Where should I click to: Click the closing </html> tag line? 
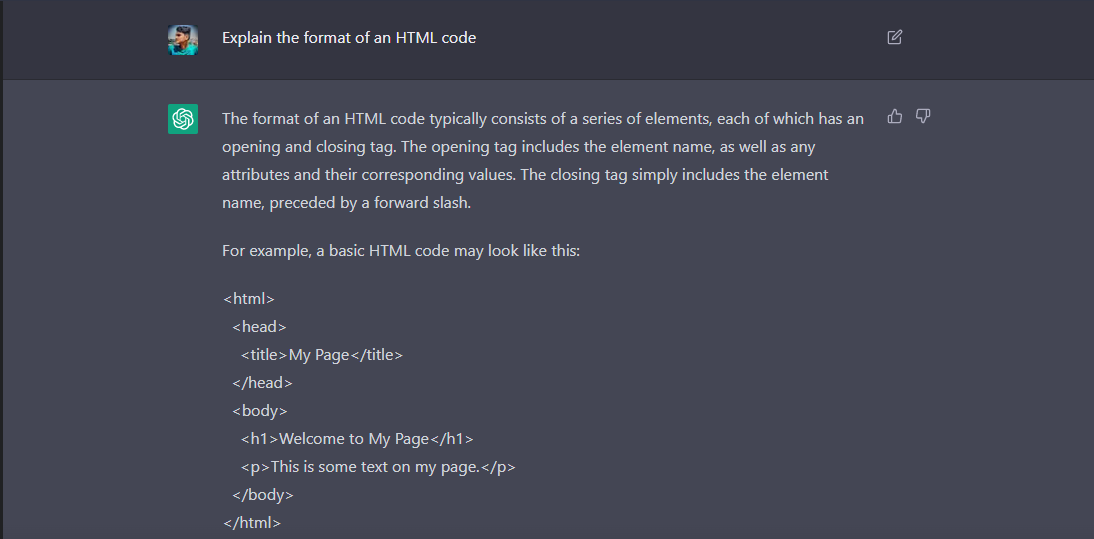(x=252, y=523)
